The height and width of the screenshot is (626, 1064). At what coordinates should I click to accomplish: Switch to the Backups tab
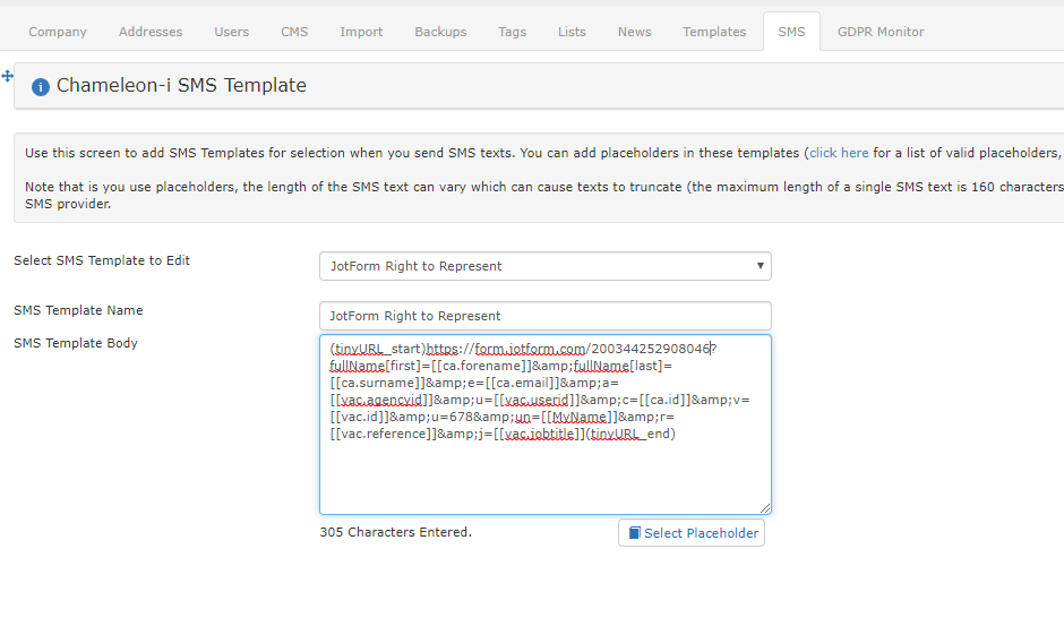point(440,32)
